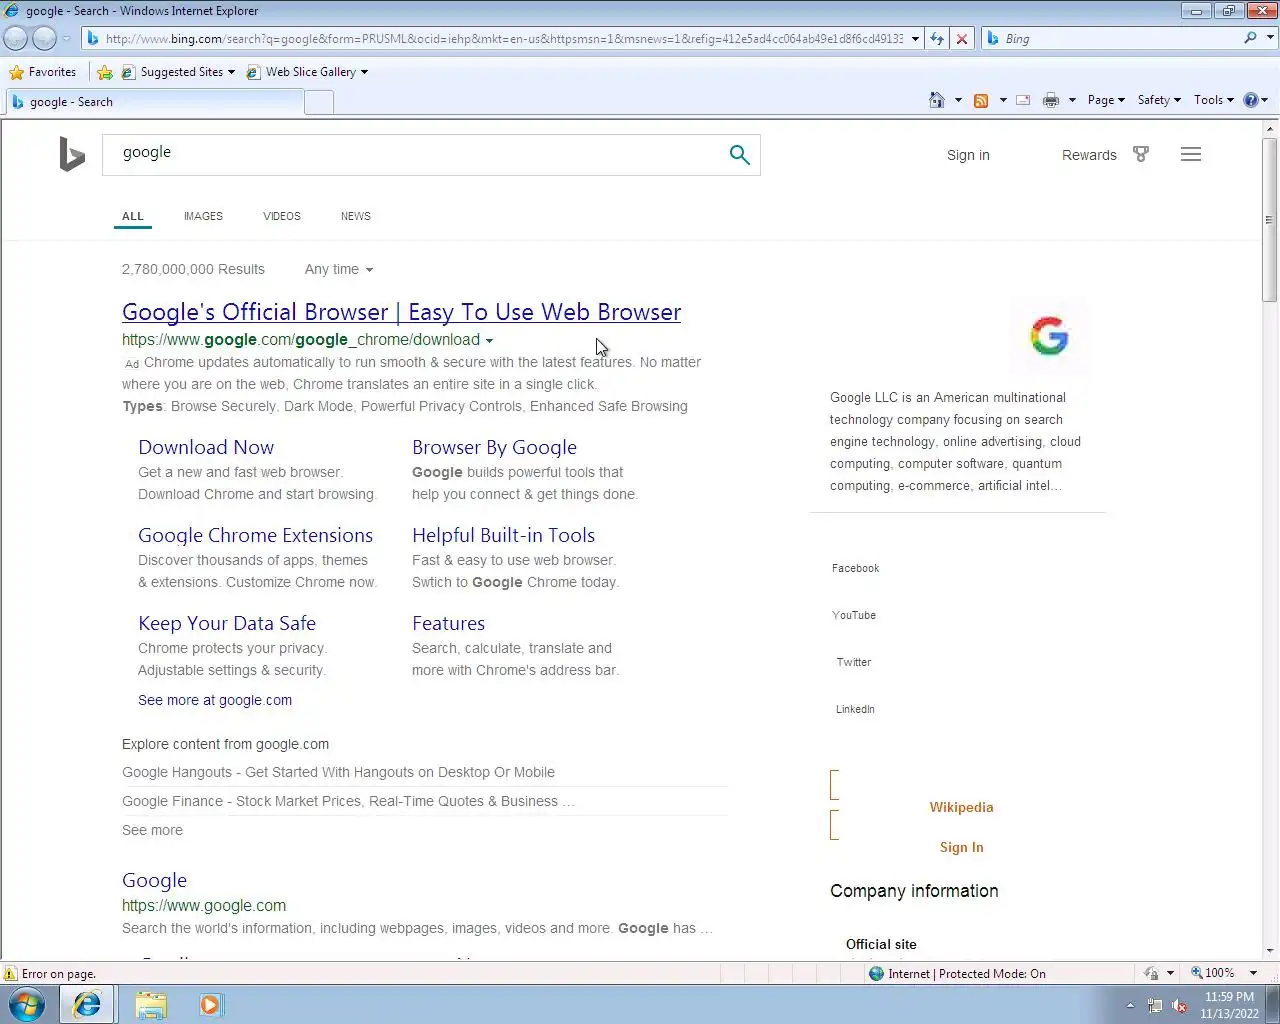The width and height of the screenshot is (1280, 1024).
Task: Click the Bing logo icon
Action: (x=72, y=155)
